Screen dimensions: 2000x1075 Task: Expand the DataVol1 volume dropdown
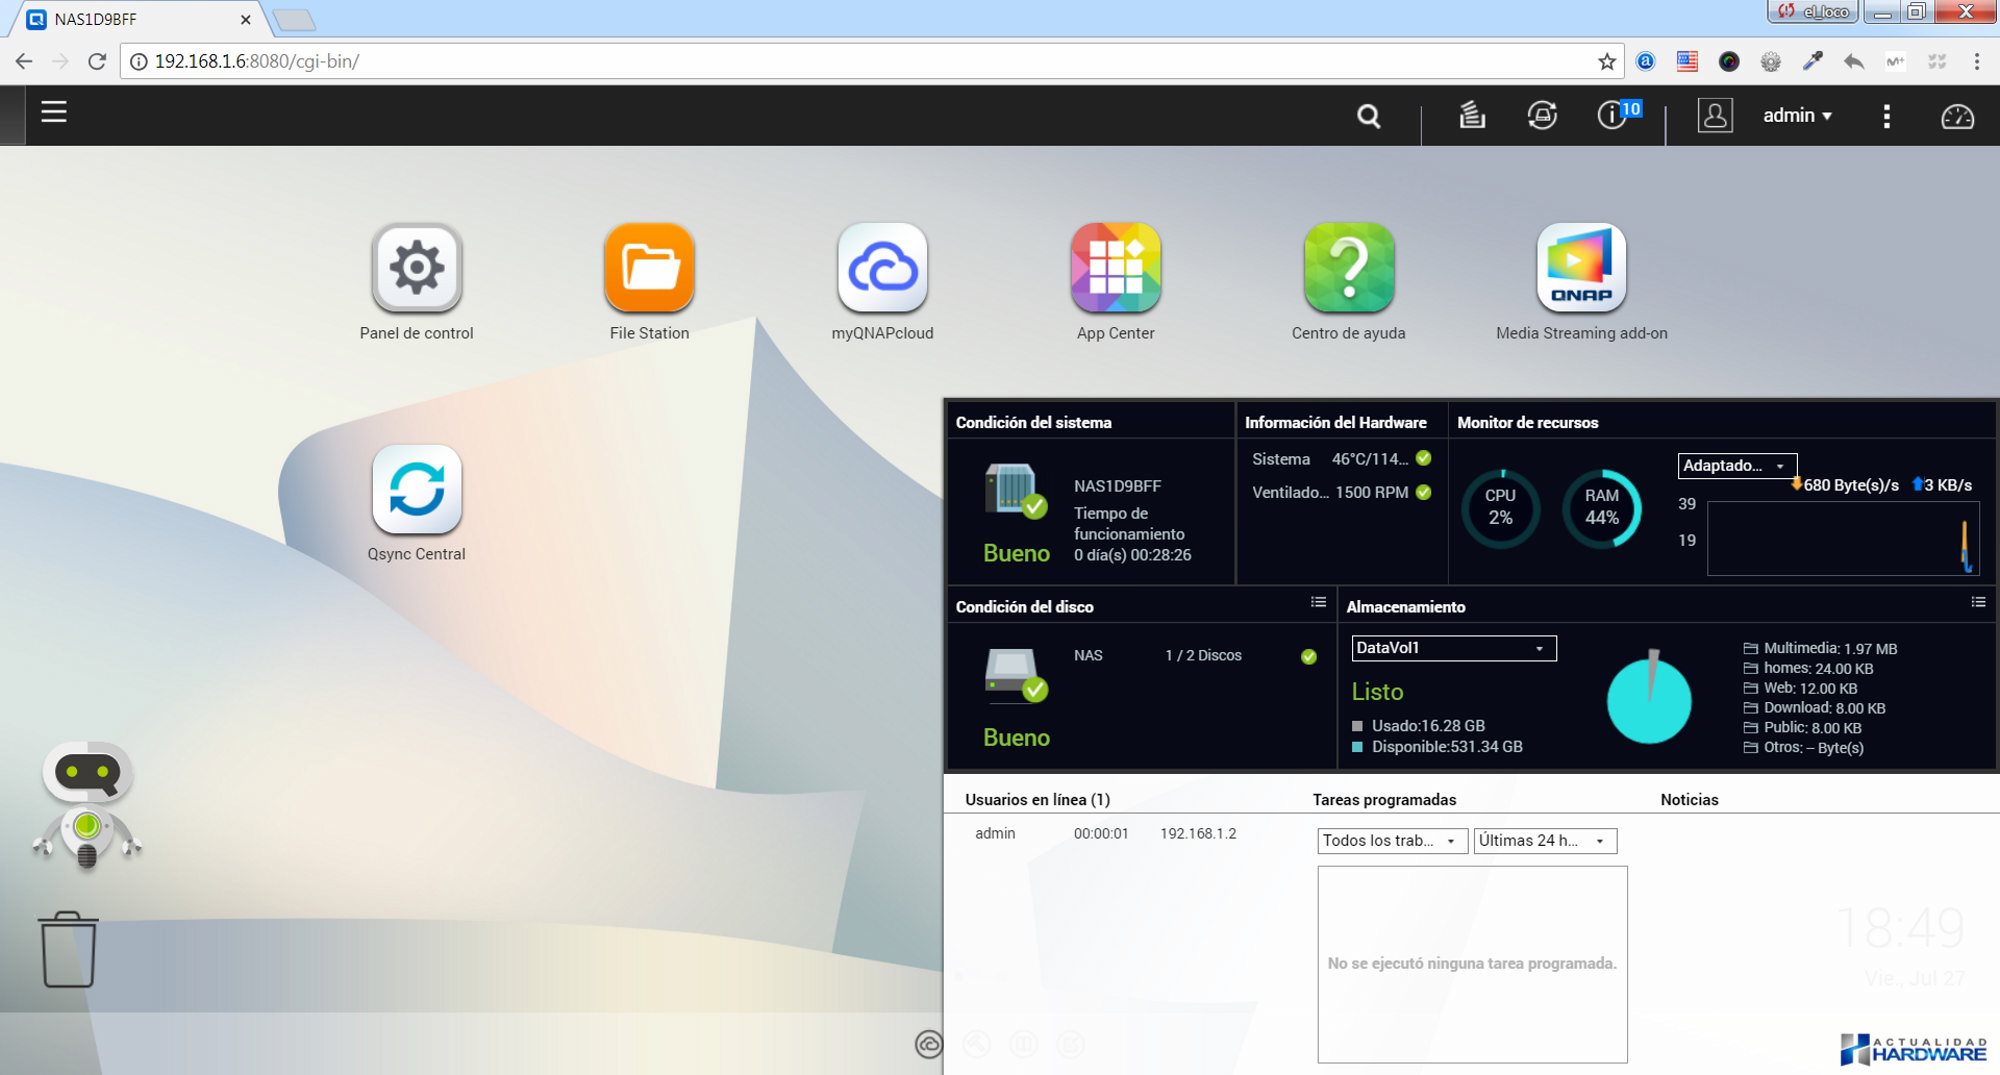(x=1453, y=648)
